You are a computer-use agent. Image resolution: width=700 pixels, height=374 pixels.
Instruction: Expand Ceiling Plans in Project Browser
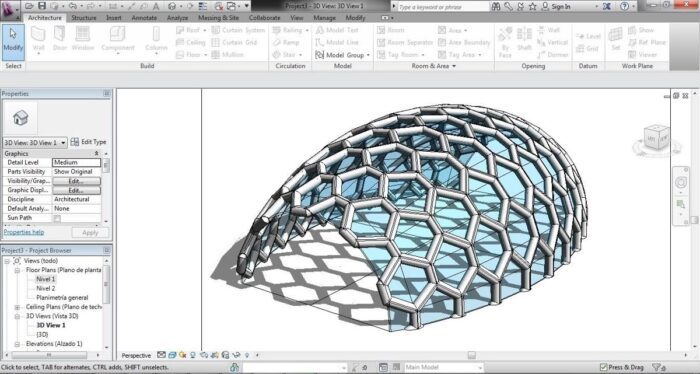[x=17, y=307]
